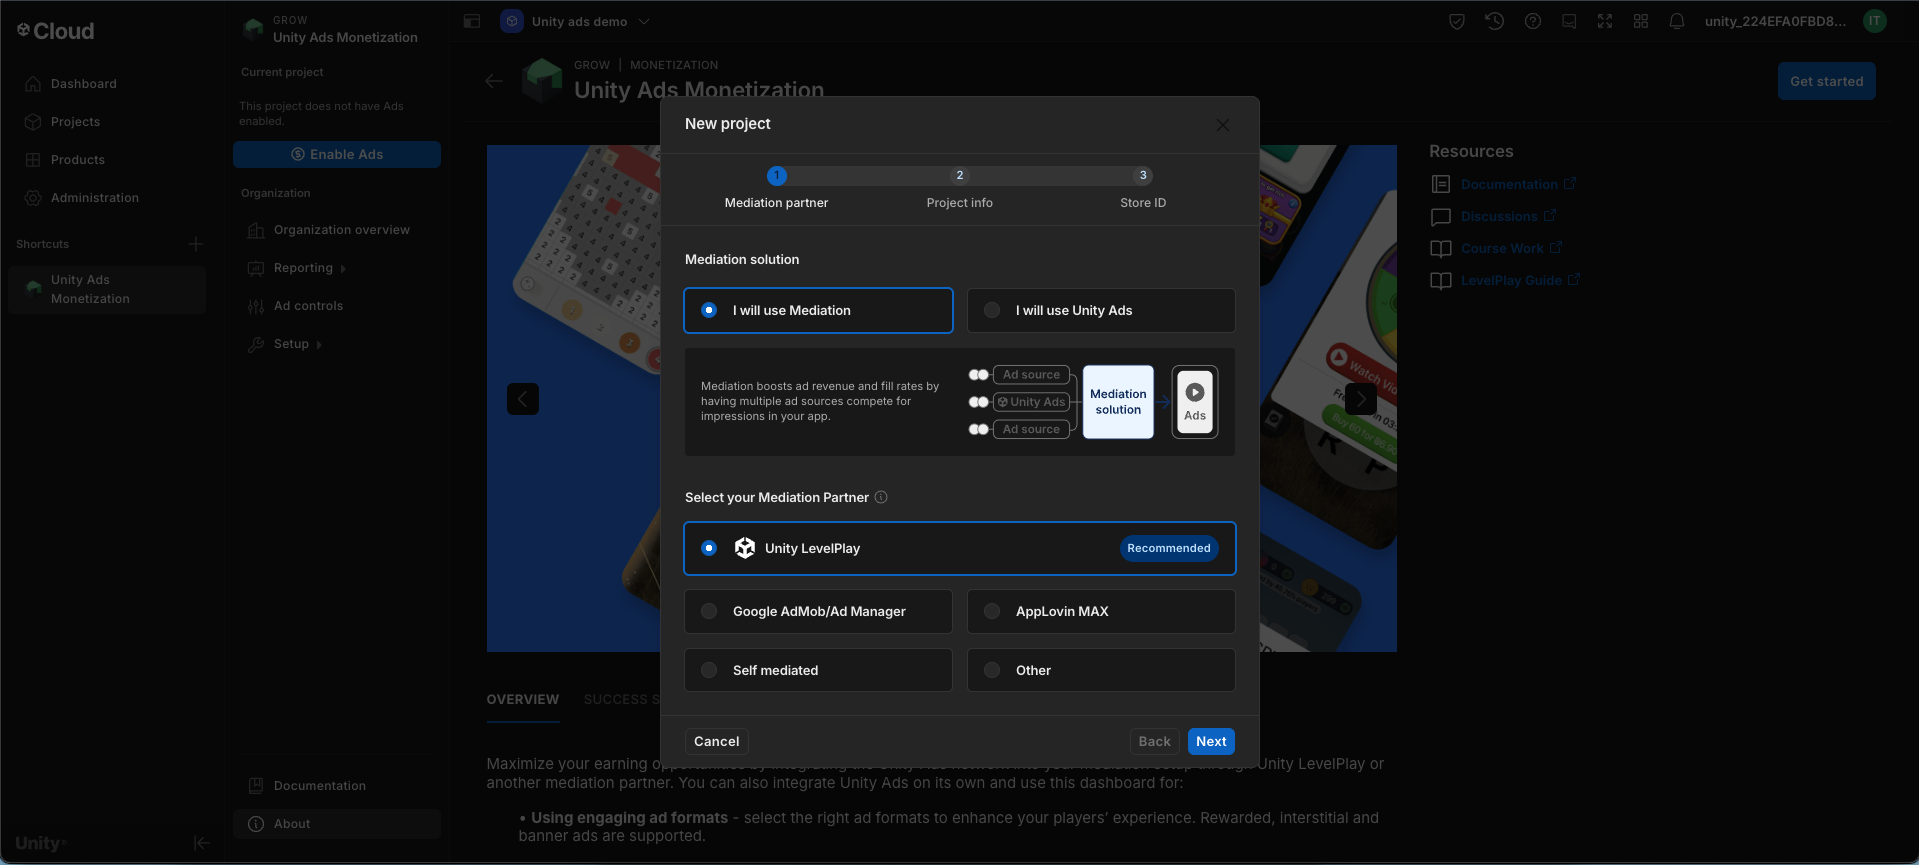The width and height of the screenshot is (1919, 865).
Task: Choose Google AdMob/Ad Manager as partner
Action: pos(818,611)
